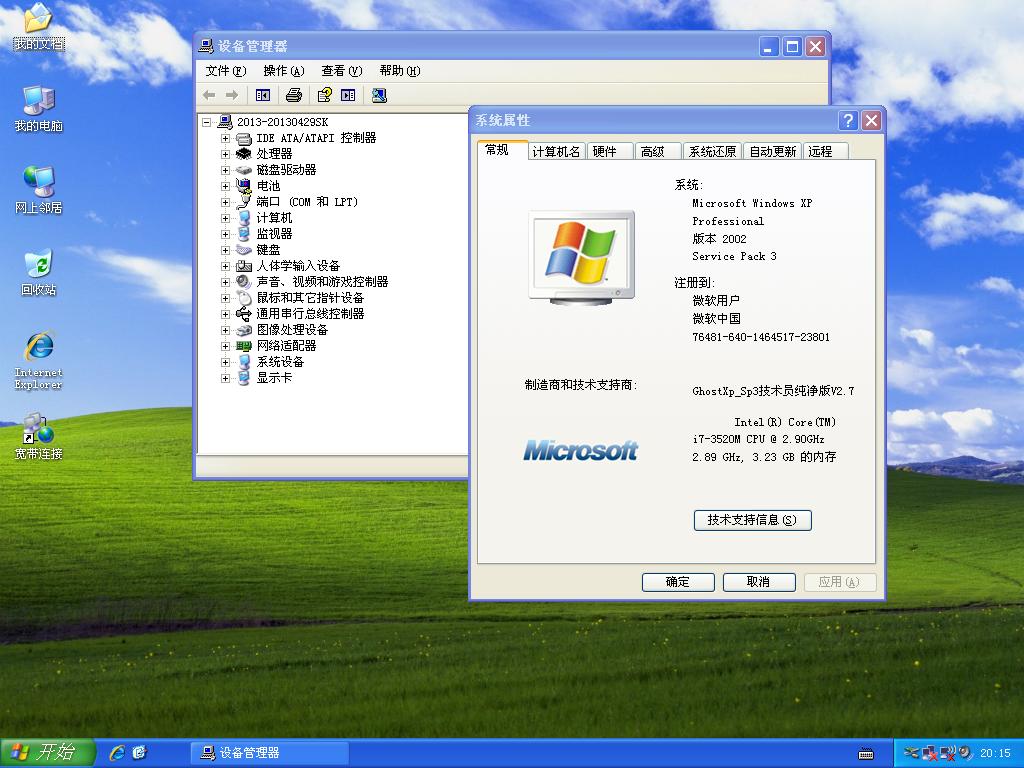Select 鼠标和其它指针设备 tree item
The height and width of the screenshot is (768, 1024).
click(310, 298)
